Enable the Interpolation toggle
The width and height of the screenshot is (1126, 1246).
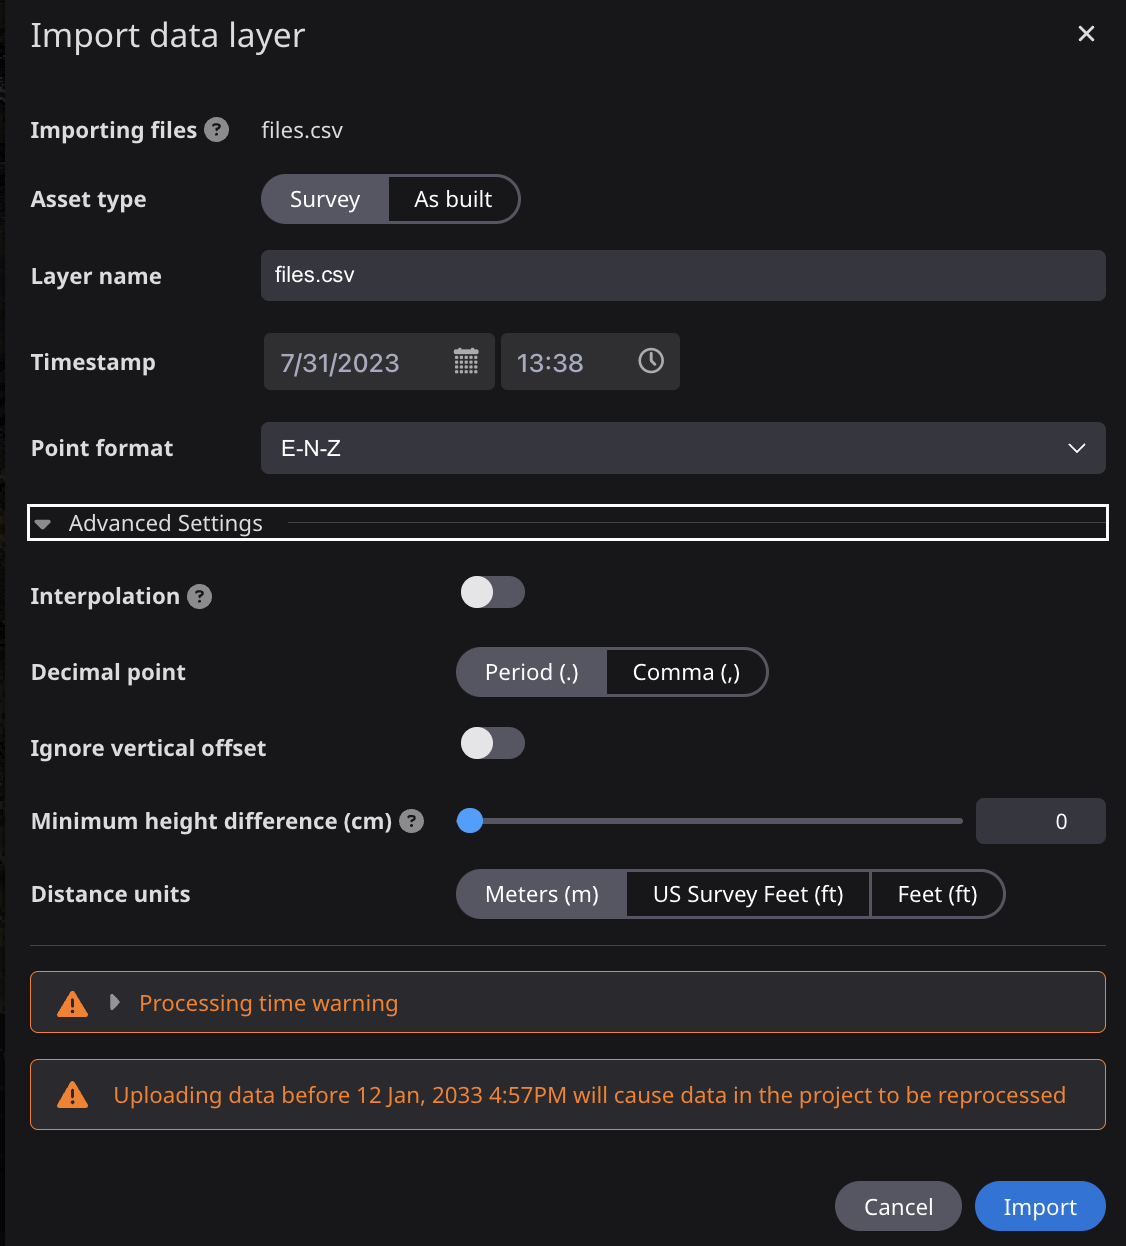492,592
